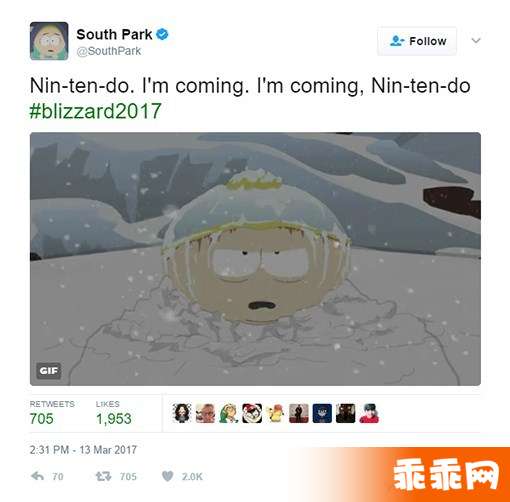The height and width of the screenshot is (502, 510).
Task: View the 1,953 likes list
Action: click(x=114, y=413)
